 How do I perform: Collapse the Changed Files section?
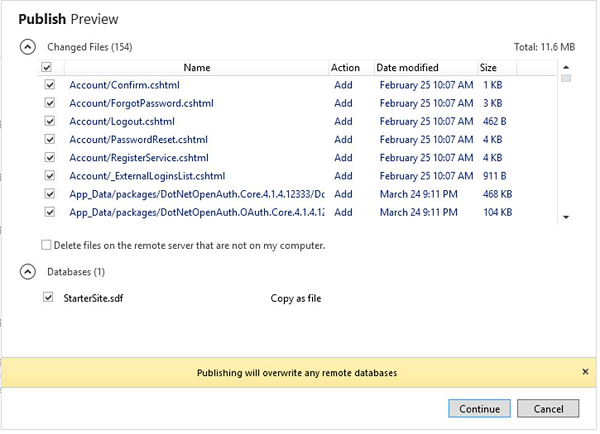pos(28,46)
